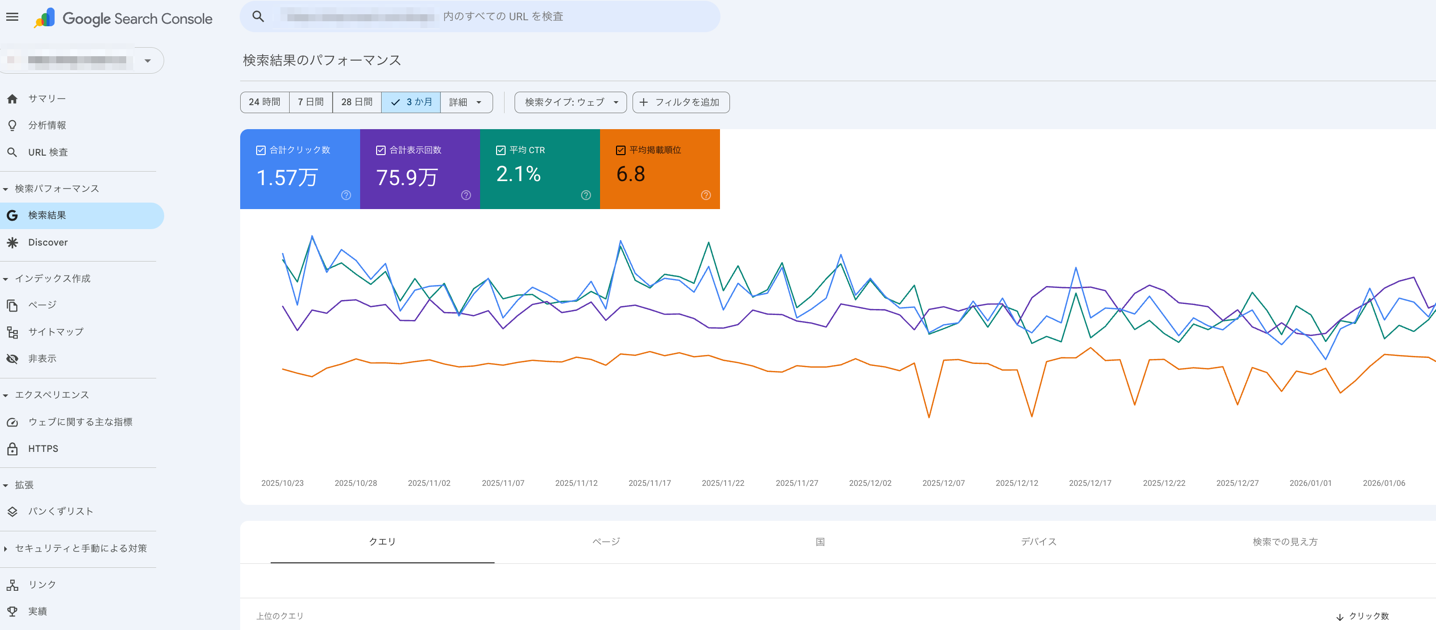This screenshot has width=1436, height=630.
Task: Click the 分析情報 lightbulb icon
Action: click(x=12, y=126)
